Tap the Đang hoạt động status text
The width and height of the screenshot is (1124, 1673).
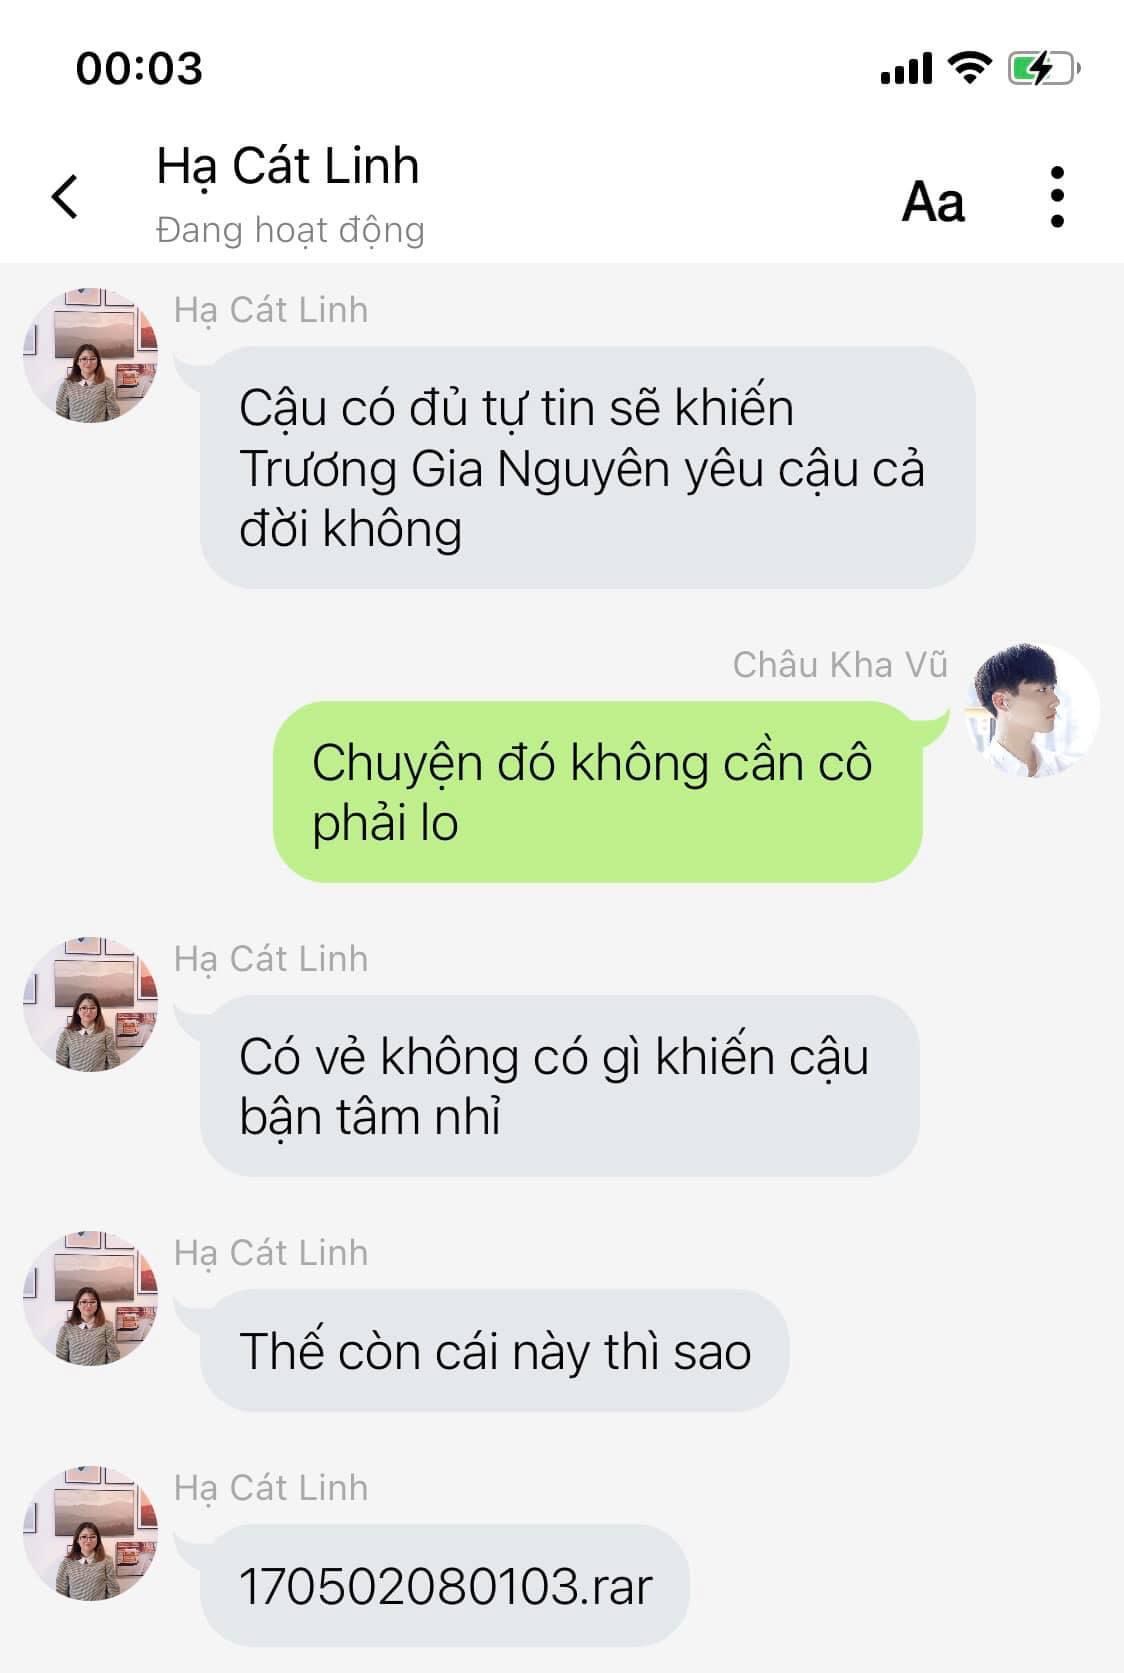(x=290, y=230)
